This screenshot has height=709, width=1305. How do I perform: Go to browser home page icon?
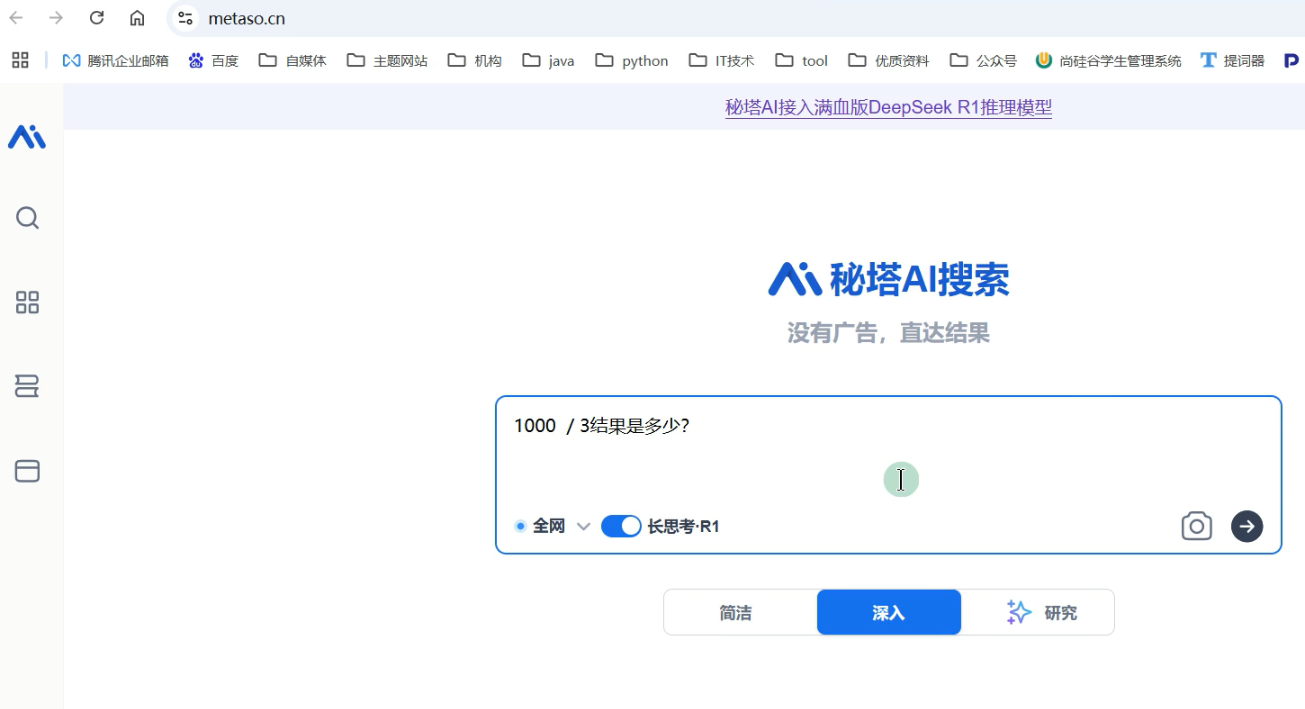click(x=137, y=18)
